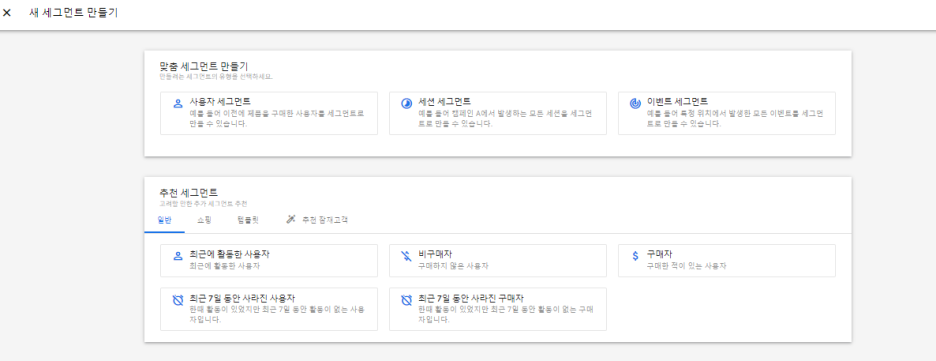This screenshot has height=361, width=936.
Task: Switch to the 일반 tab
Action: coord(164,220)
